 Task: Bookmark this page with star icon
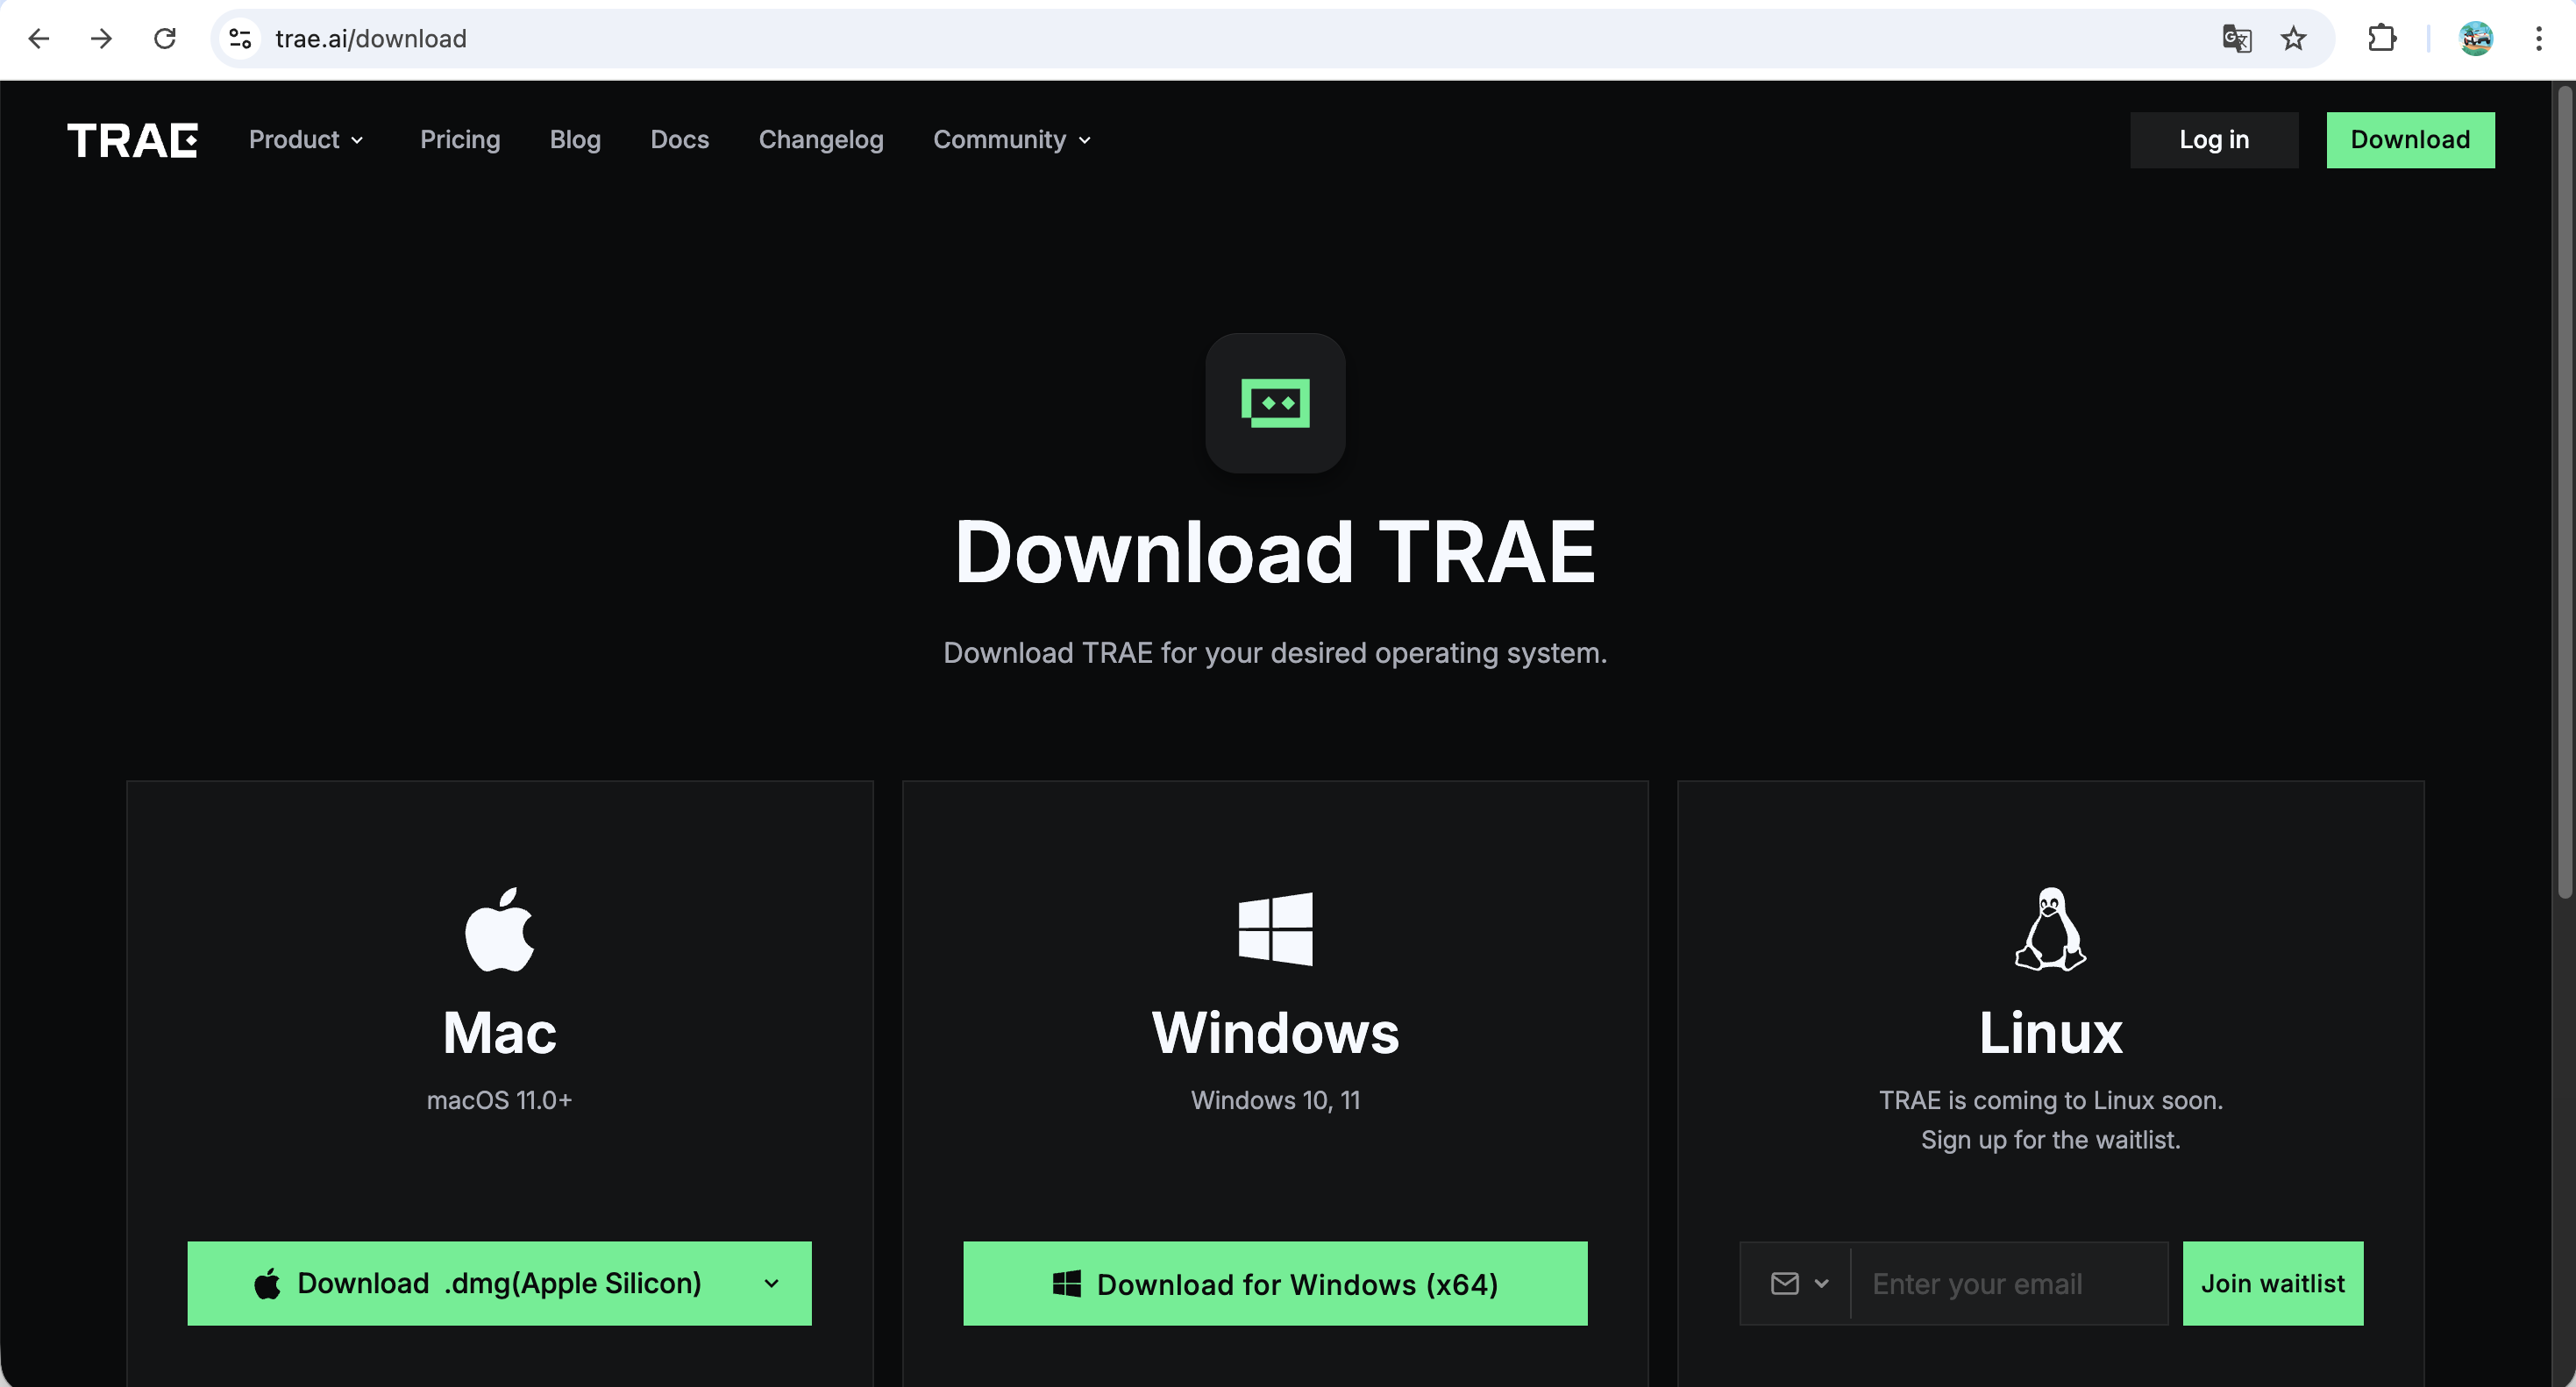pos(2293,39)
